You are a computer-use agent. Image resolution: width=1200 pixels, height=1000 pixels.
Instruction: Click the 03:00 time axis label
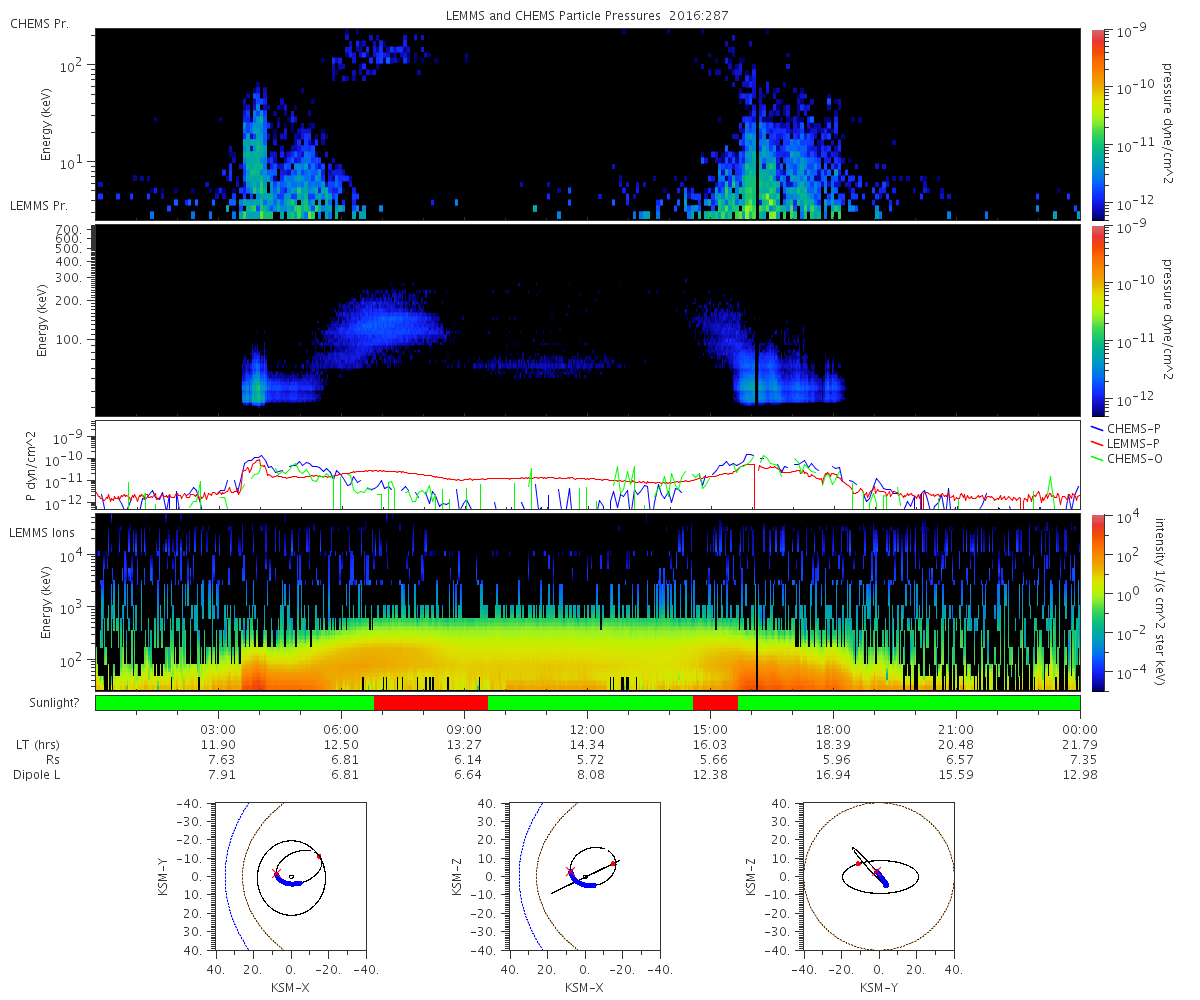[x=218, y=729]
